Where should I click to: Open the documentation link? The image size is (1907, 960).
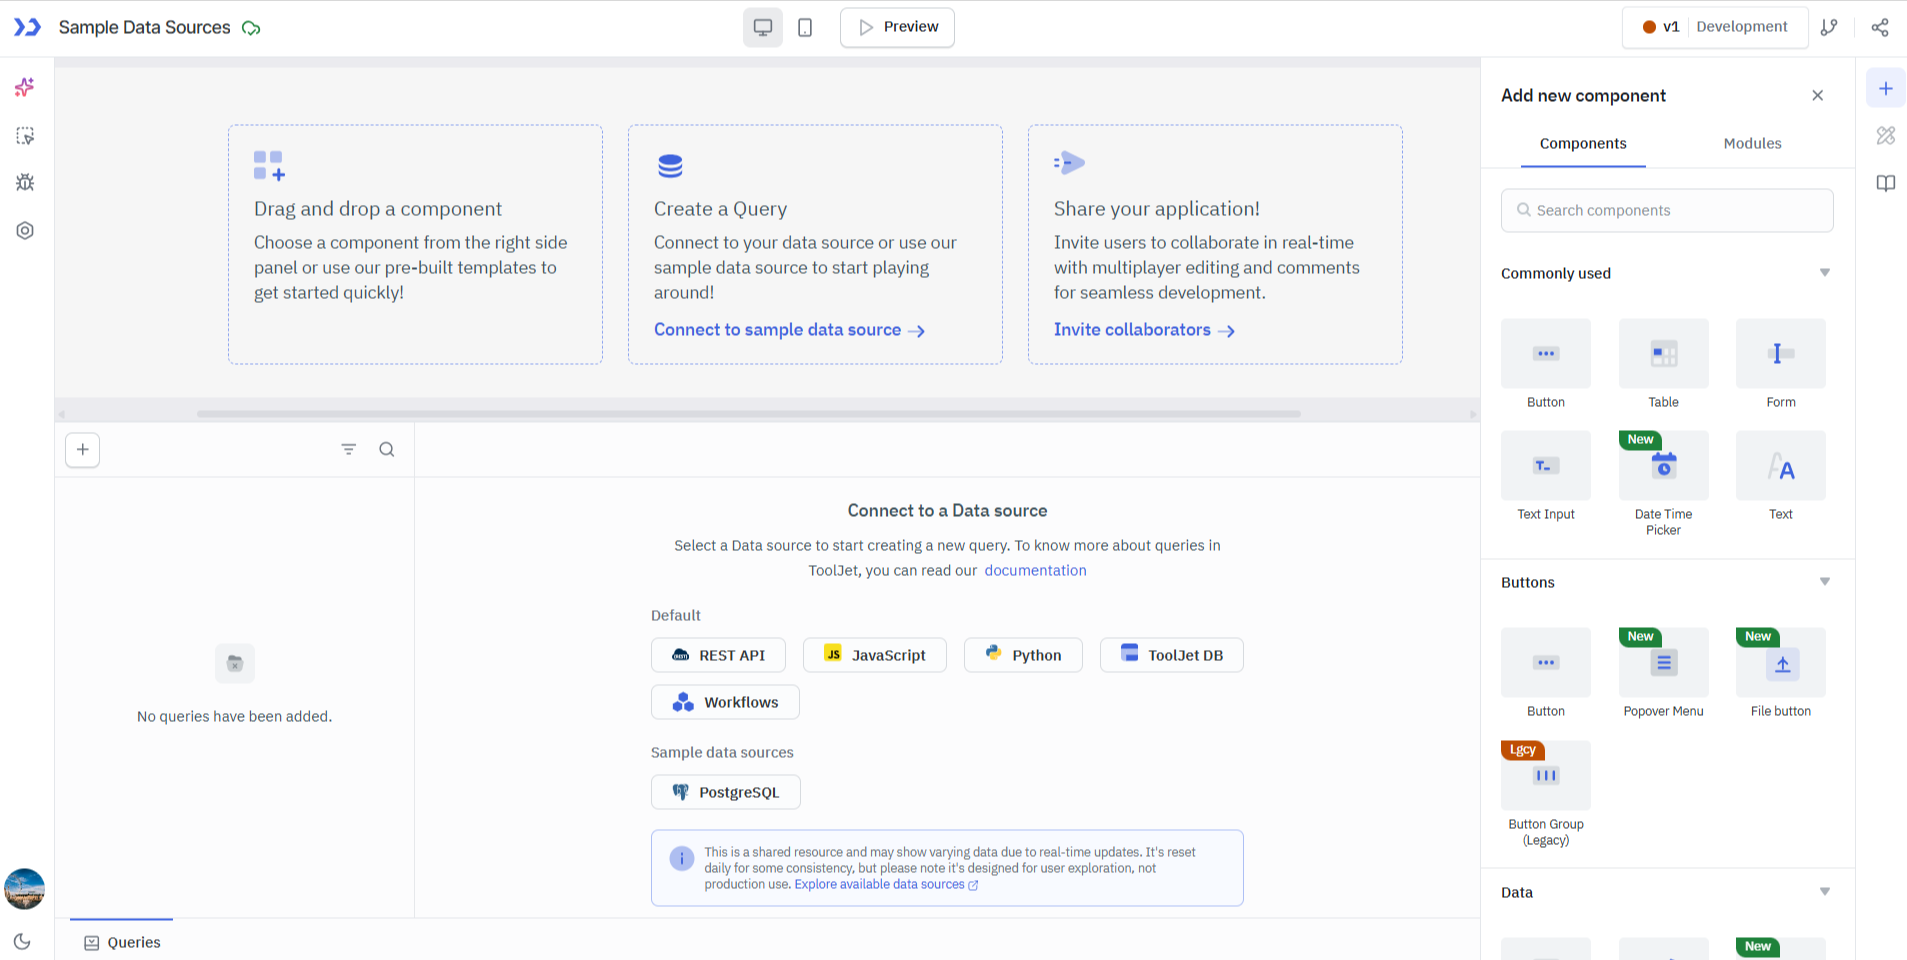tap(1035, 570)
